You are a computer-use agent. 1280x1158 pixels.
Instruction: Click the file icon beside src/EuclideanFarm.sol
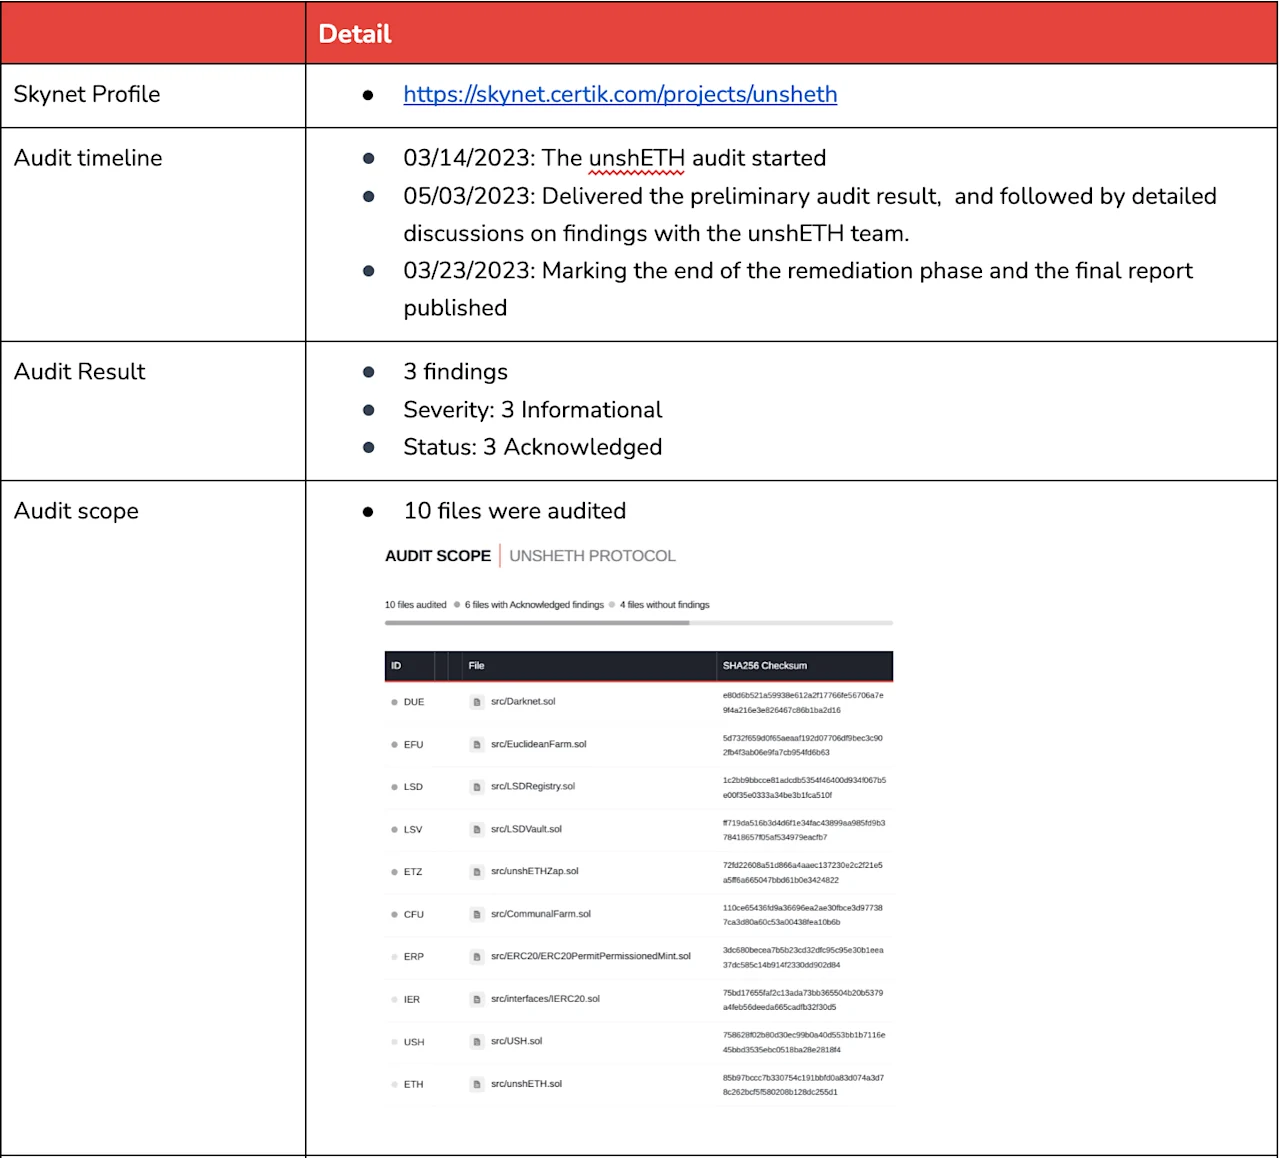point(477,745)
